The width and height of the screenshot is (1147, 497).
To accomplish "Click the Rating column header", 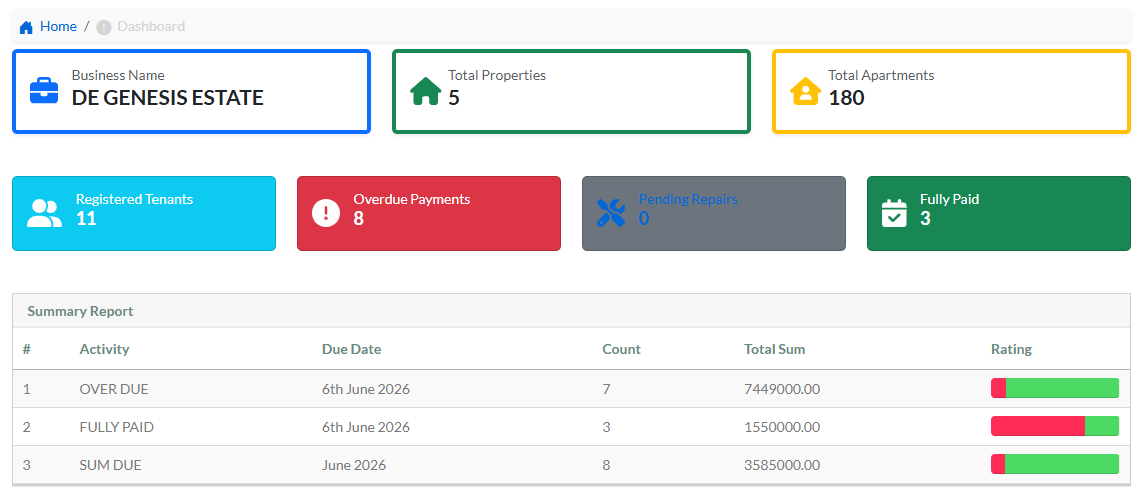I will [x=1012, y=349].
